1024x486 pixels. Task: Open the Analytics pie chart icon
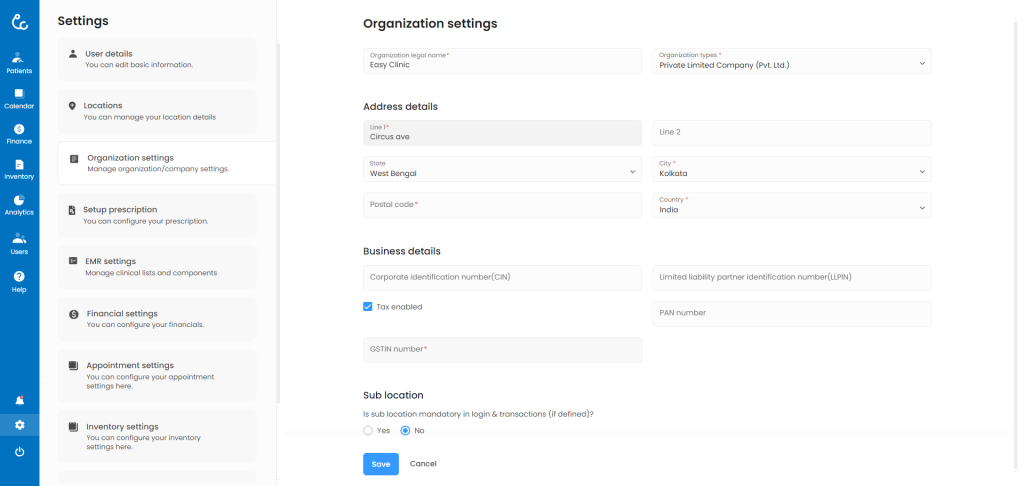tap(19, 205)
